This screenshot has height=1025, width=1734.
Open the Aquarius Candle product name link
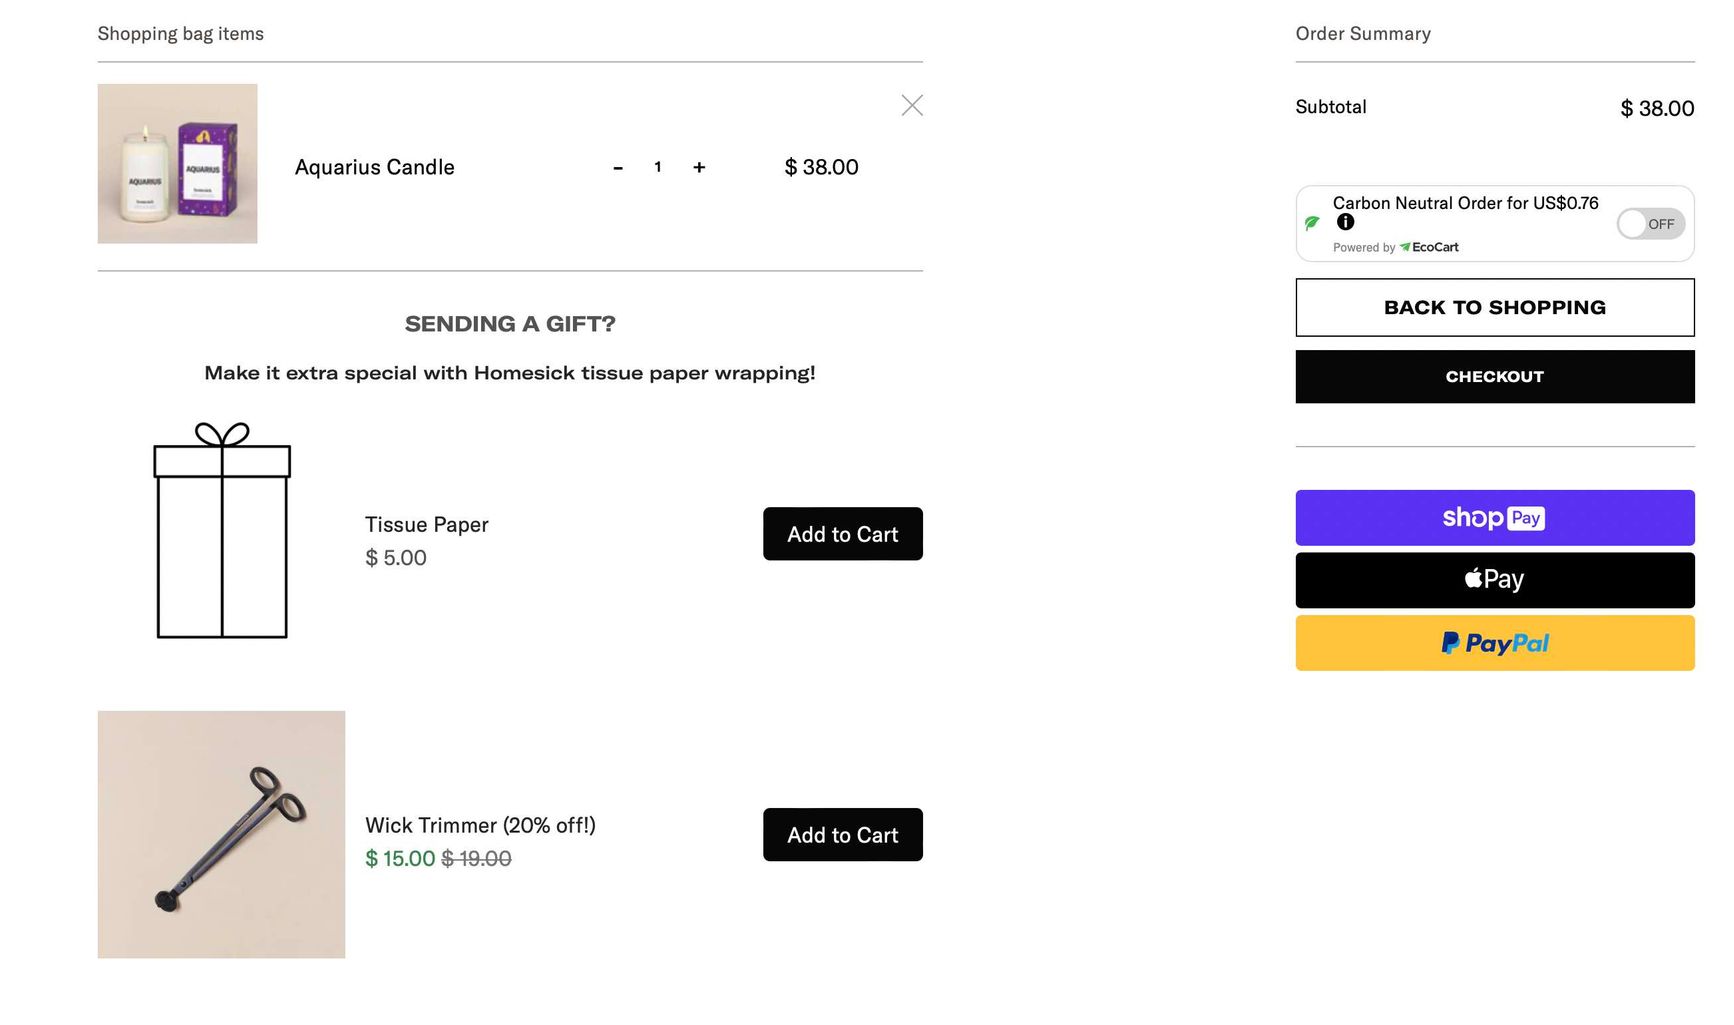pos(374,168)
